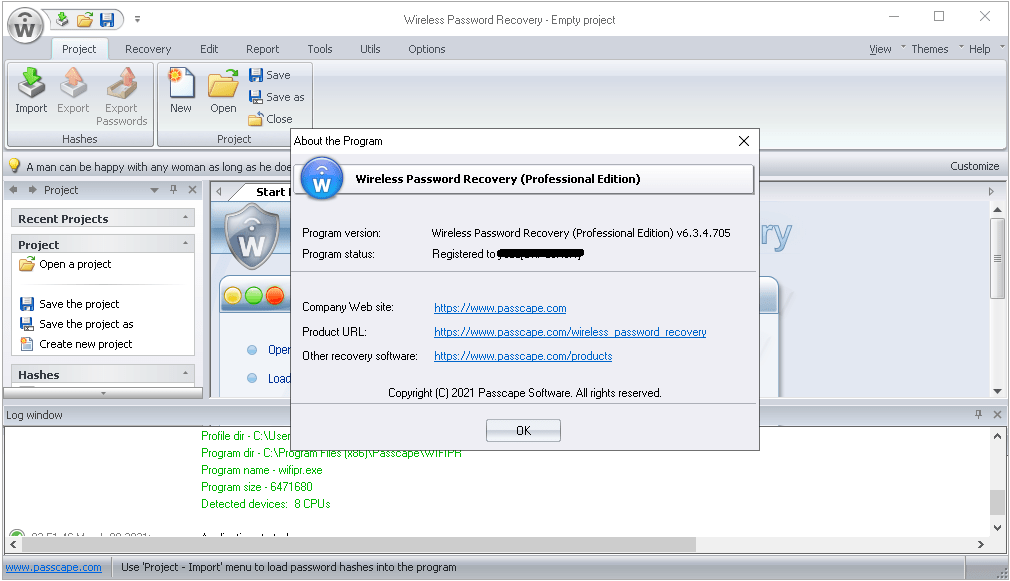Click the yellow circle in the start page
This screenshot has height=581, width=1010.
coord(233,296)
